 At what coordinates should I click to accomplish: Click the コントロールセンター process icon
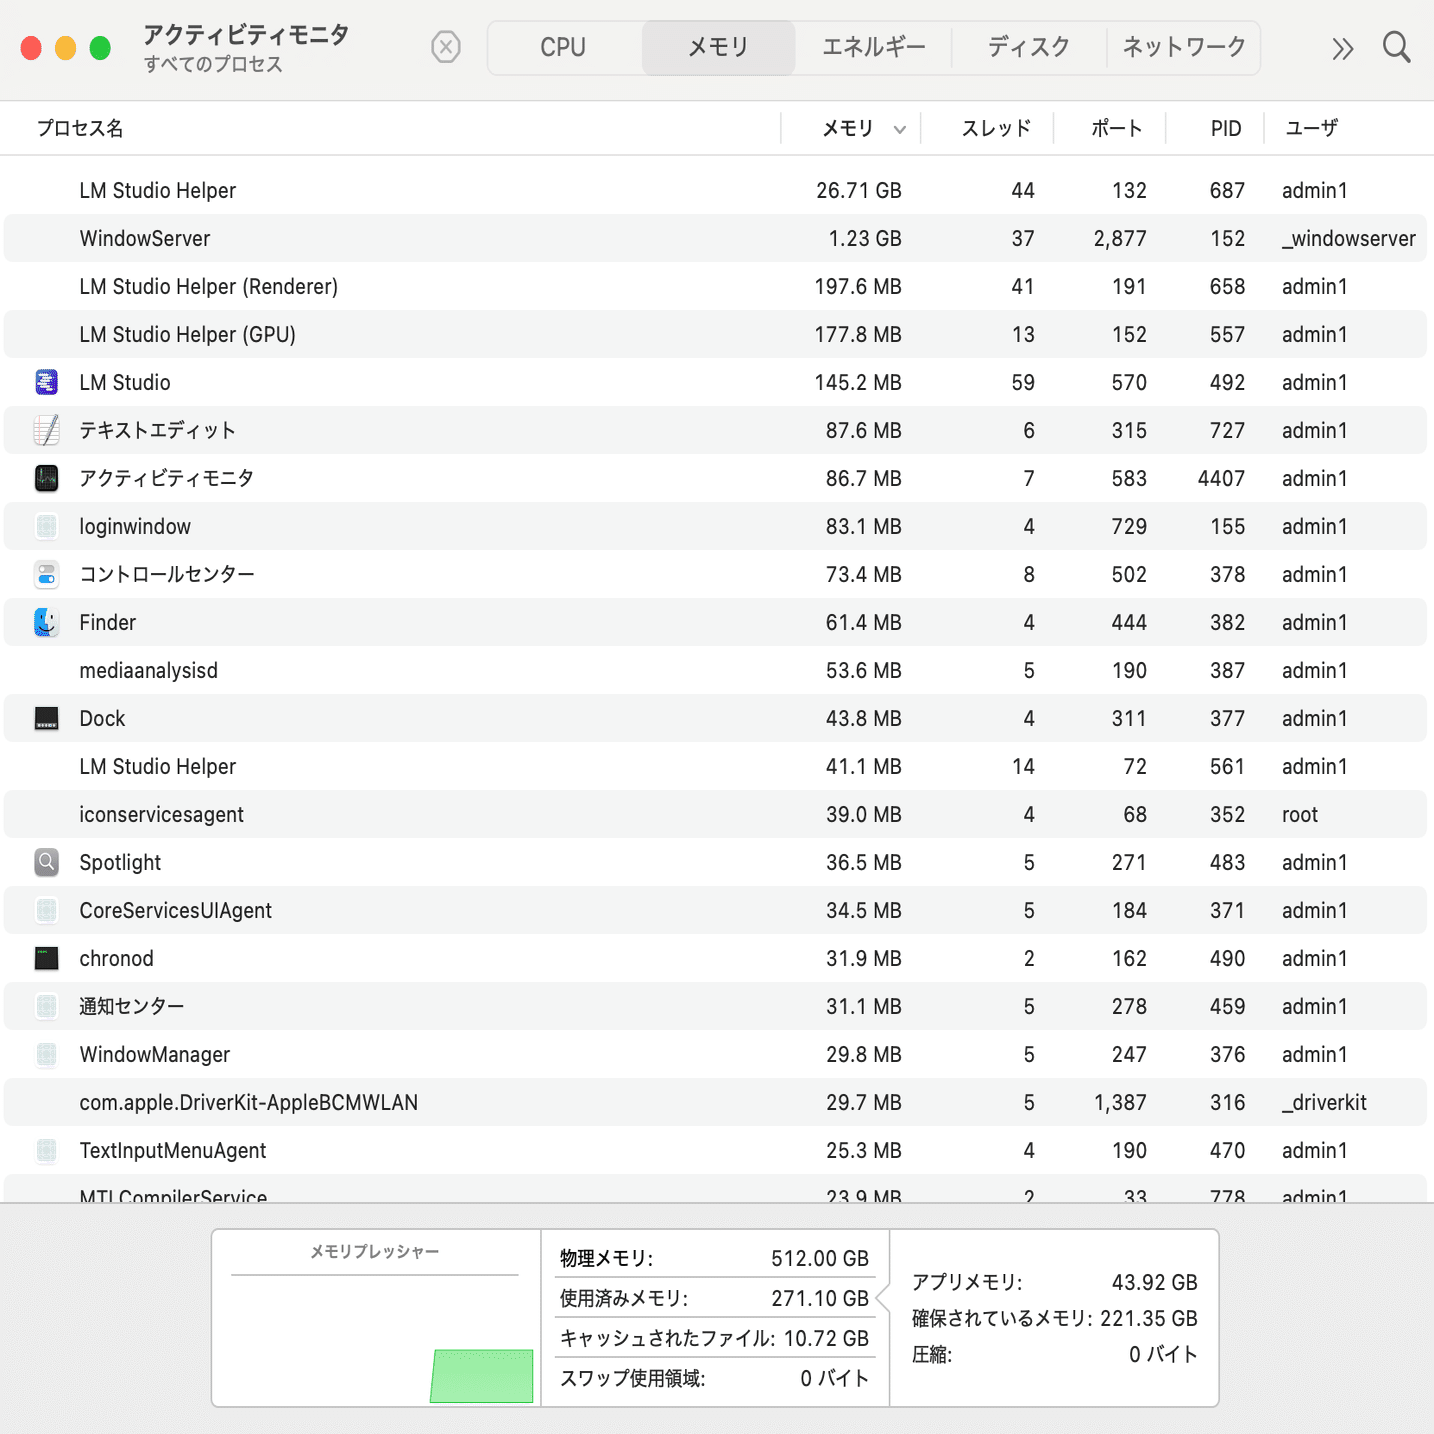tap(47, 574)
